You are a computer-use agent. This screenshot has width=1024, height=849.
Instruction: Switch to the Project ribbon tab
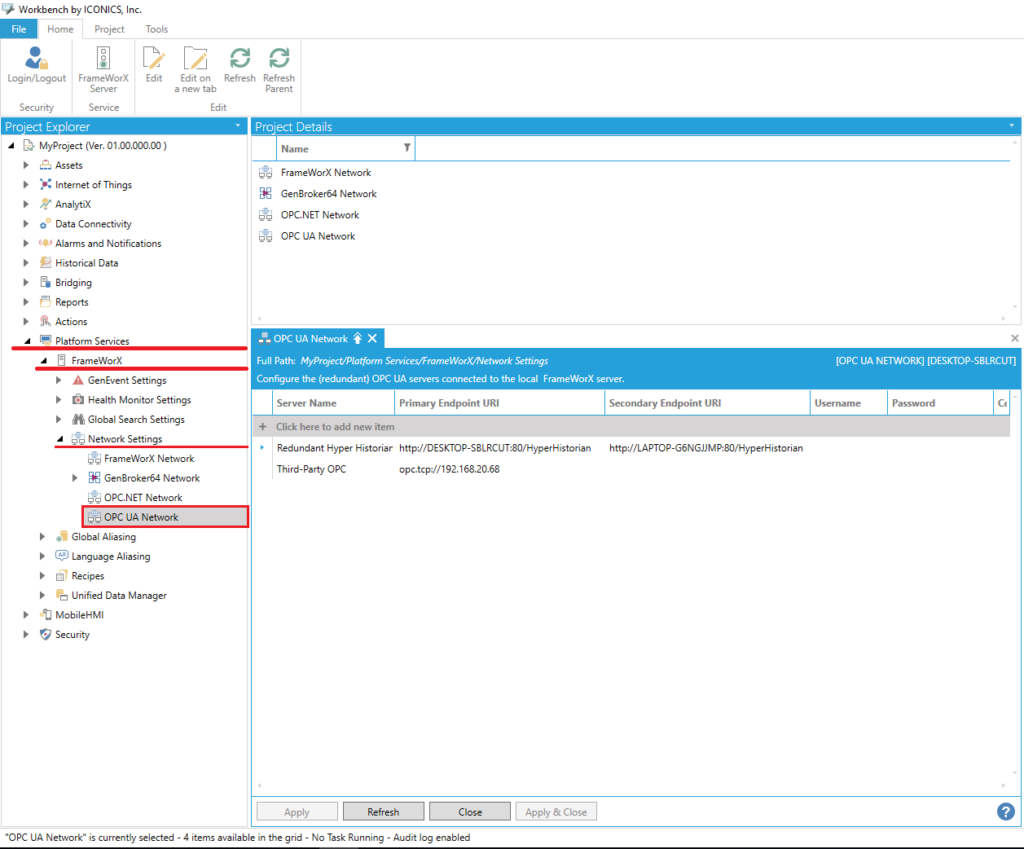click(x=109, y=29)
